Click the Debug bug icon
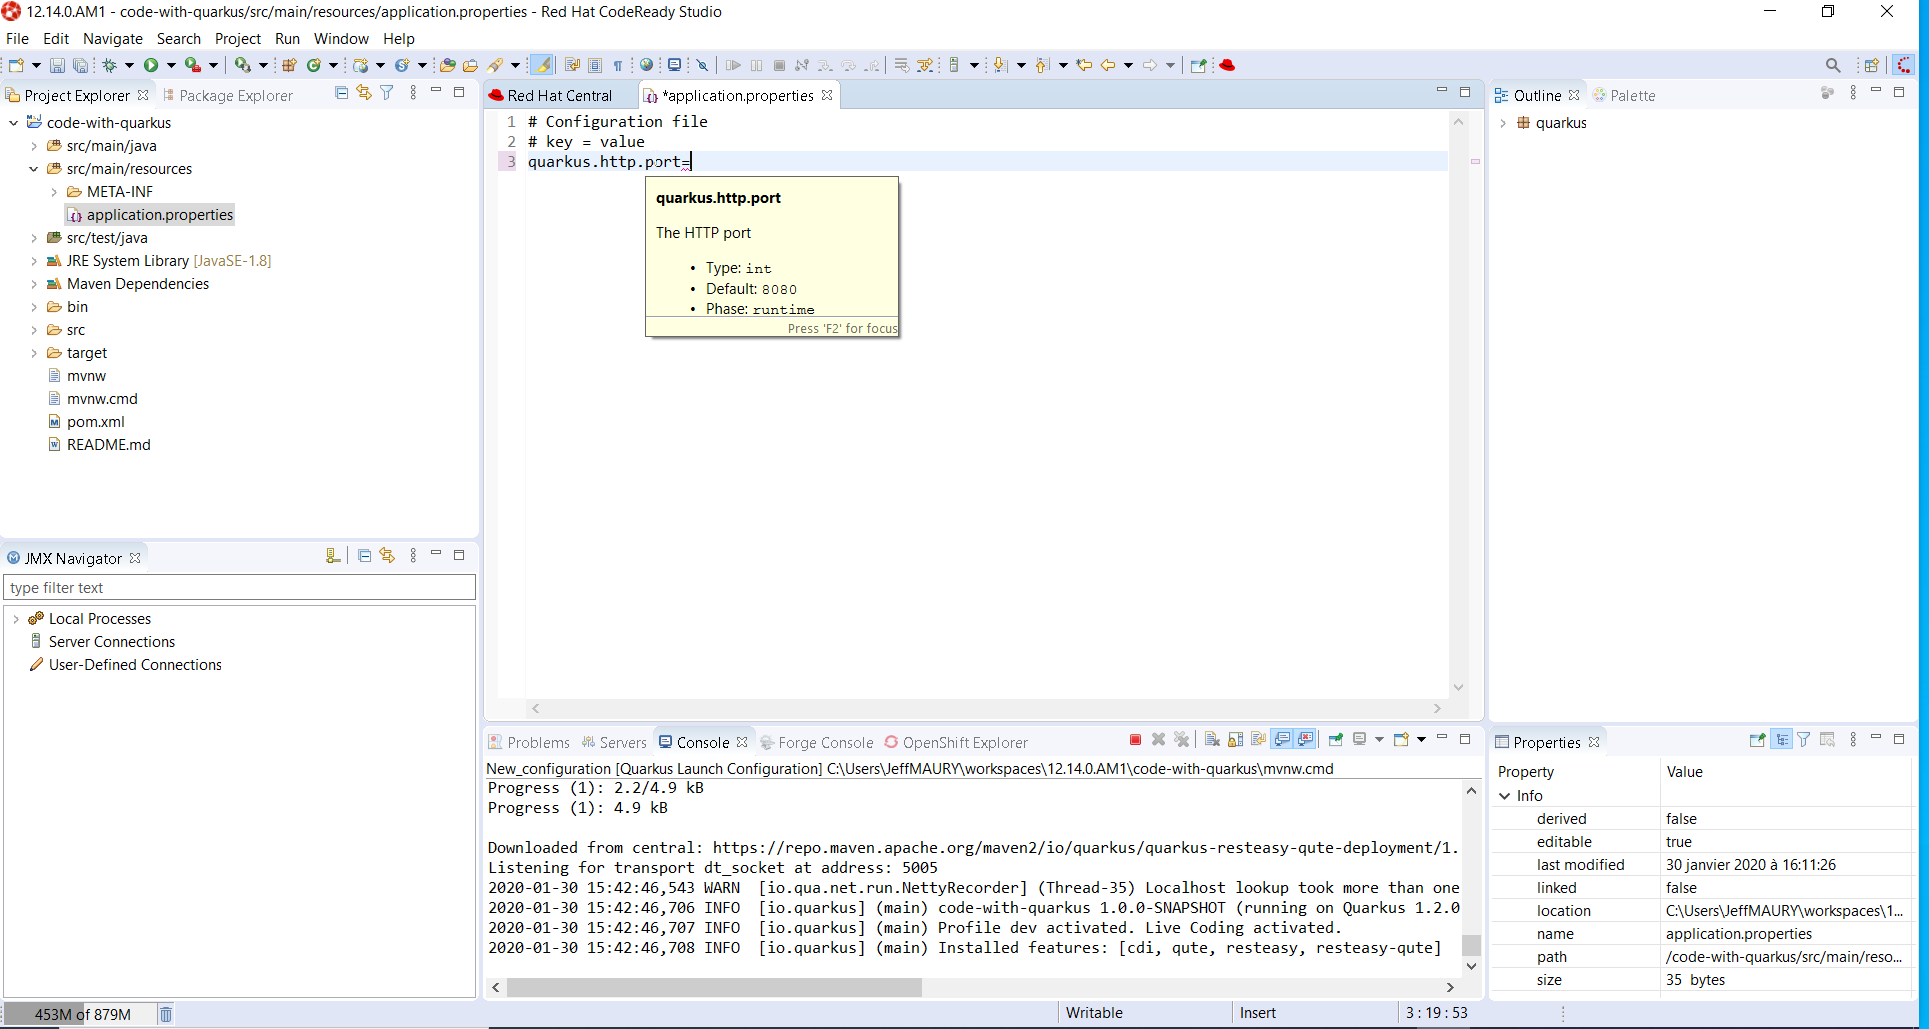The width and height of the screenshot is (1929, 1029). tap(109, 65)
